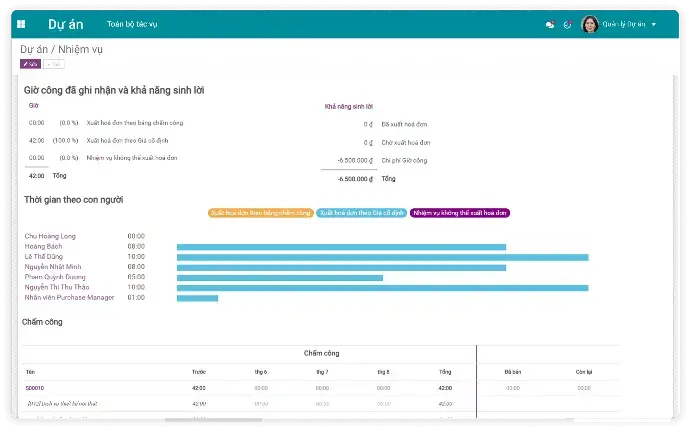Open the Toàn bộ tác vụ menu
690x430 pixels.
(x=132, y=24)
